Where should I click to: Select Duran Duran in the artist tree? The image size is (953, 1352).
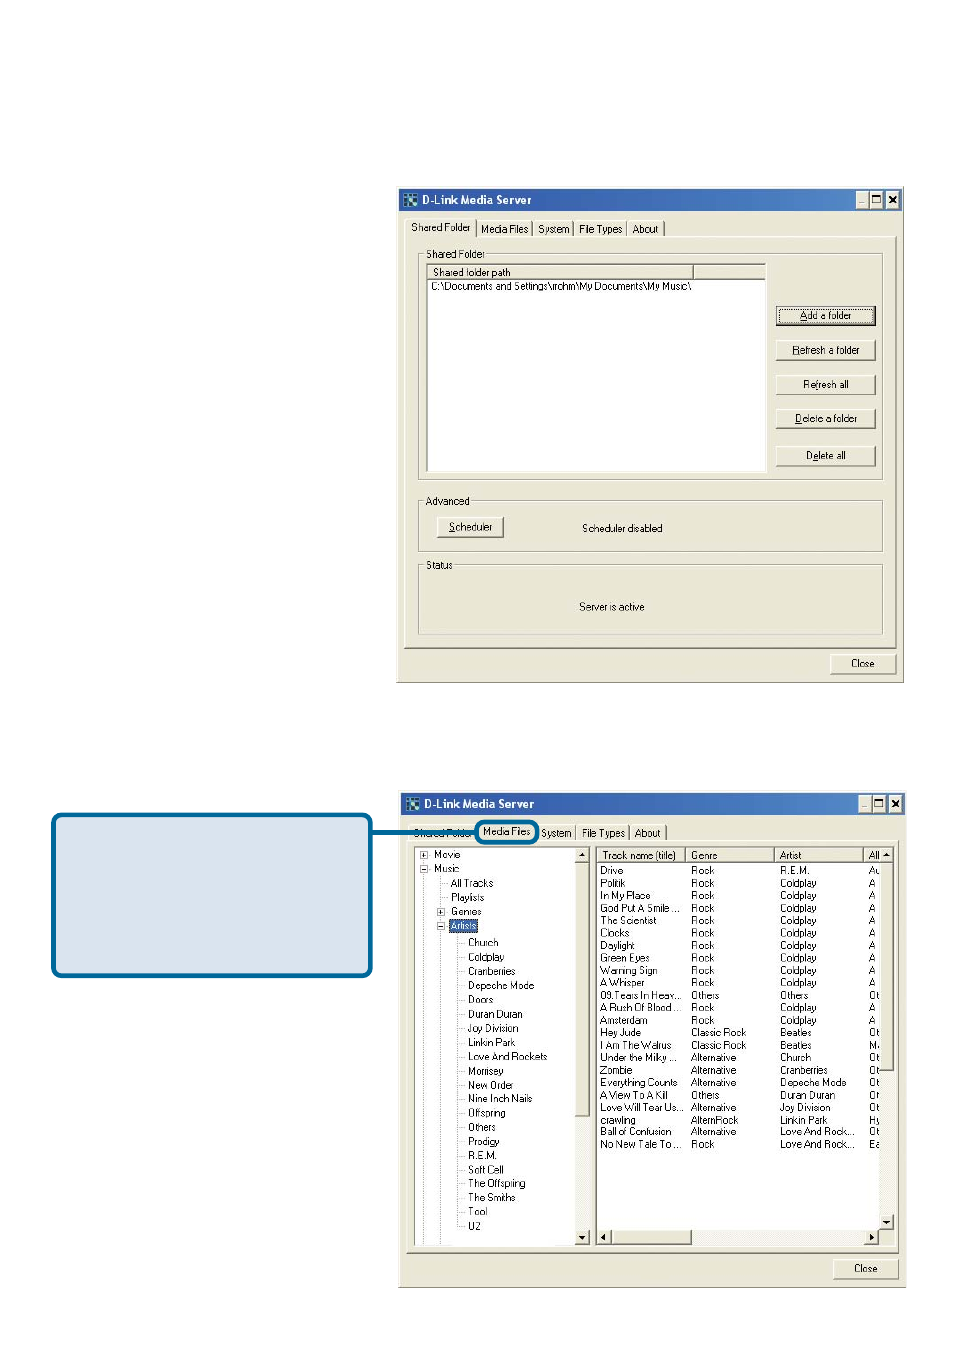(495, 1014)
